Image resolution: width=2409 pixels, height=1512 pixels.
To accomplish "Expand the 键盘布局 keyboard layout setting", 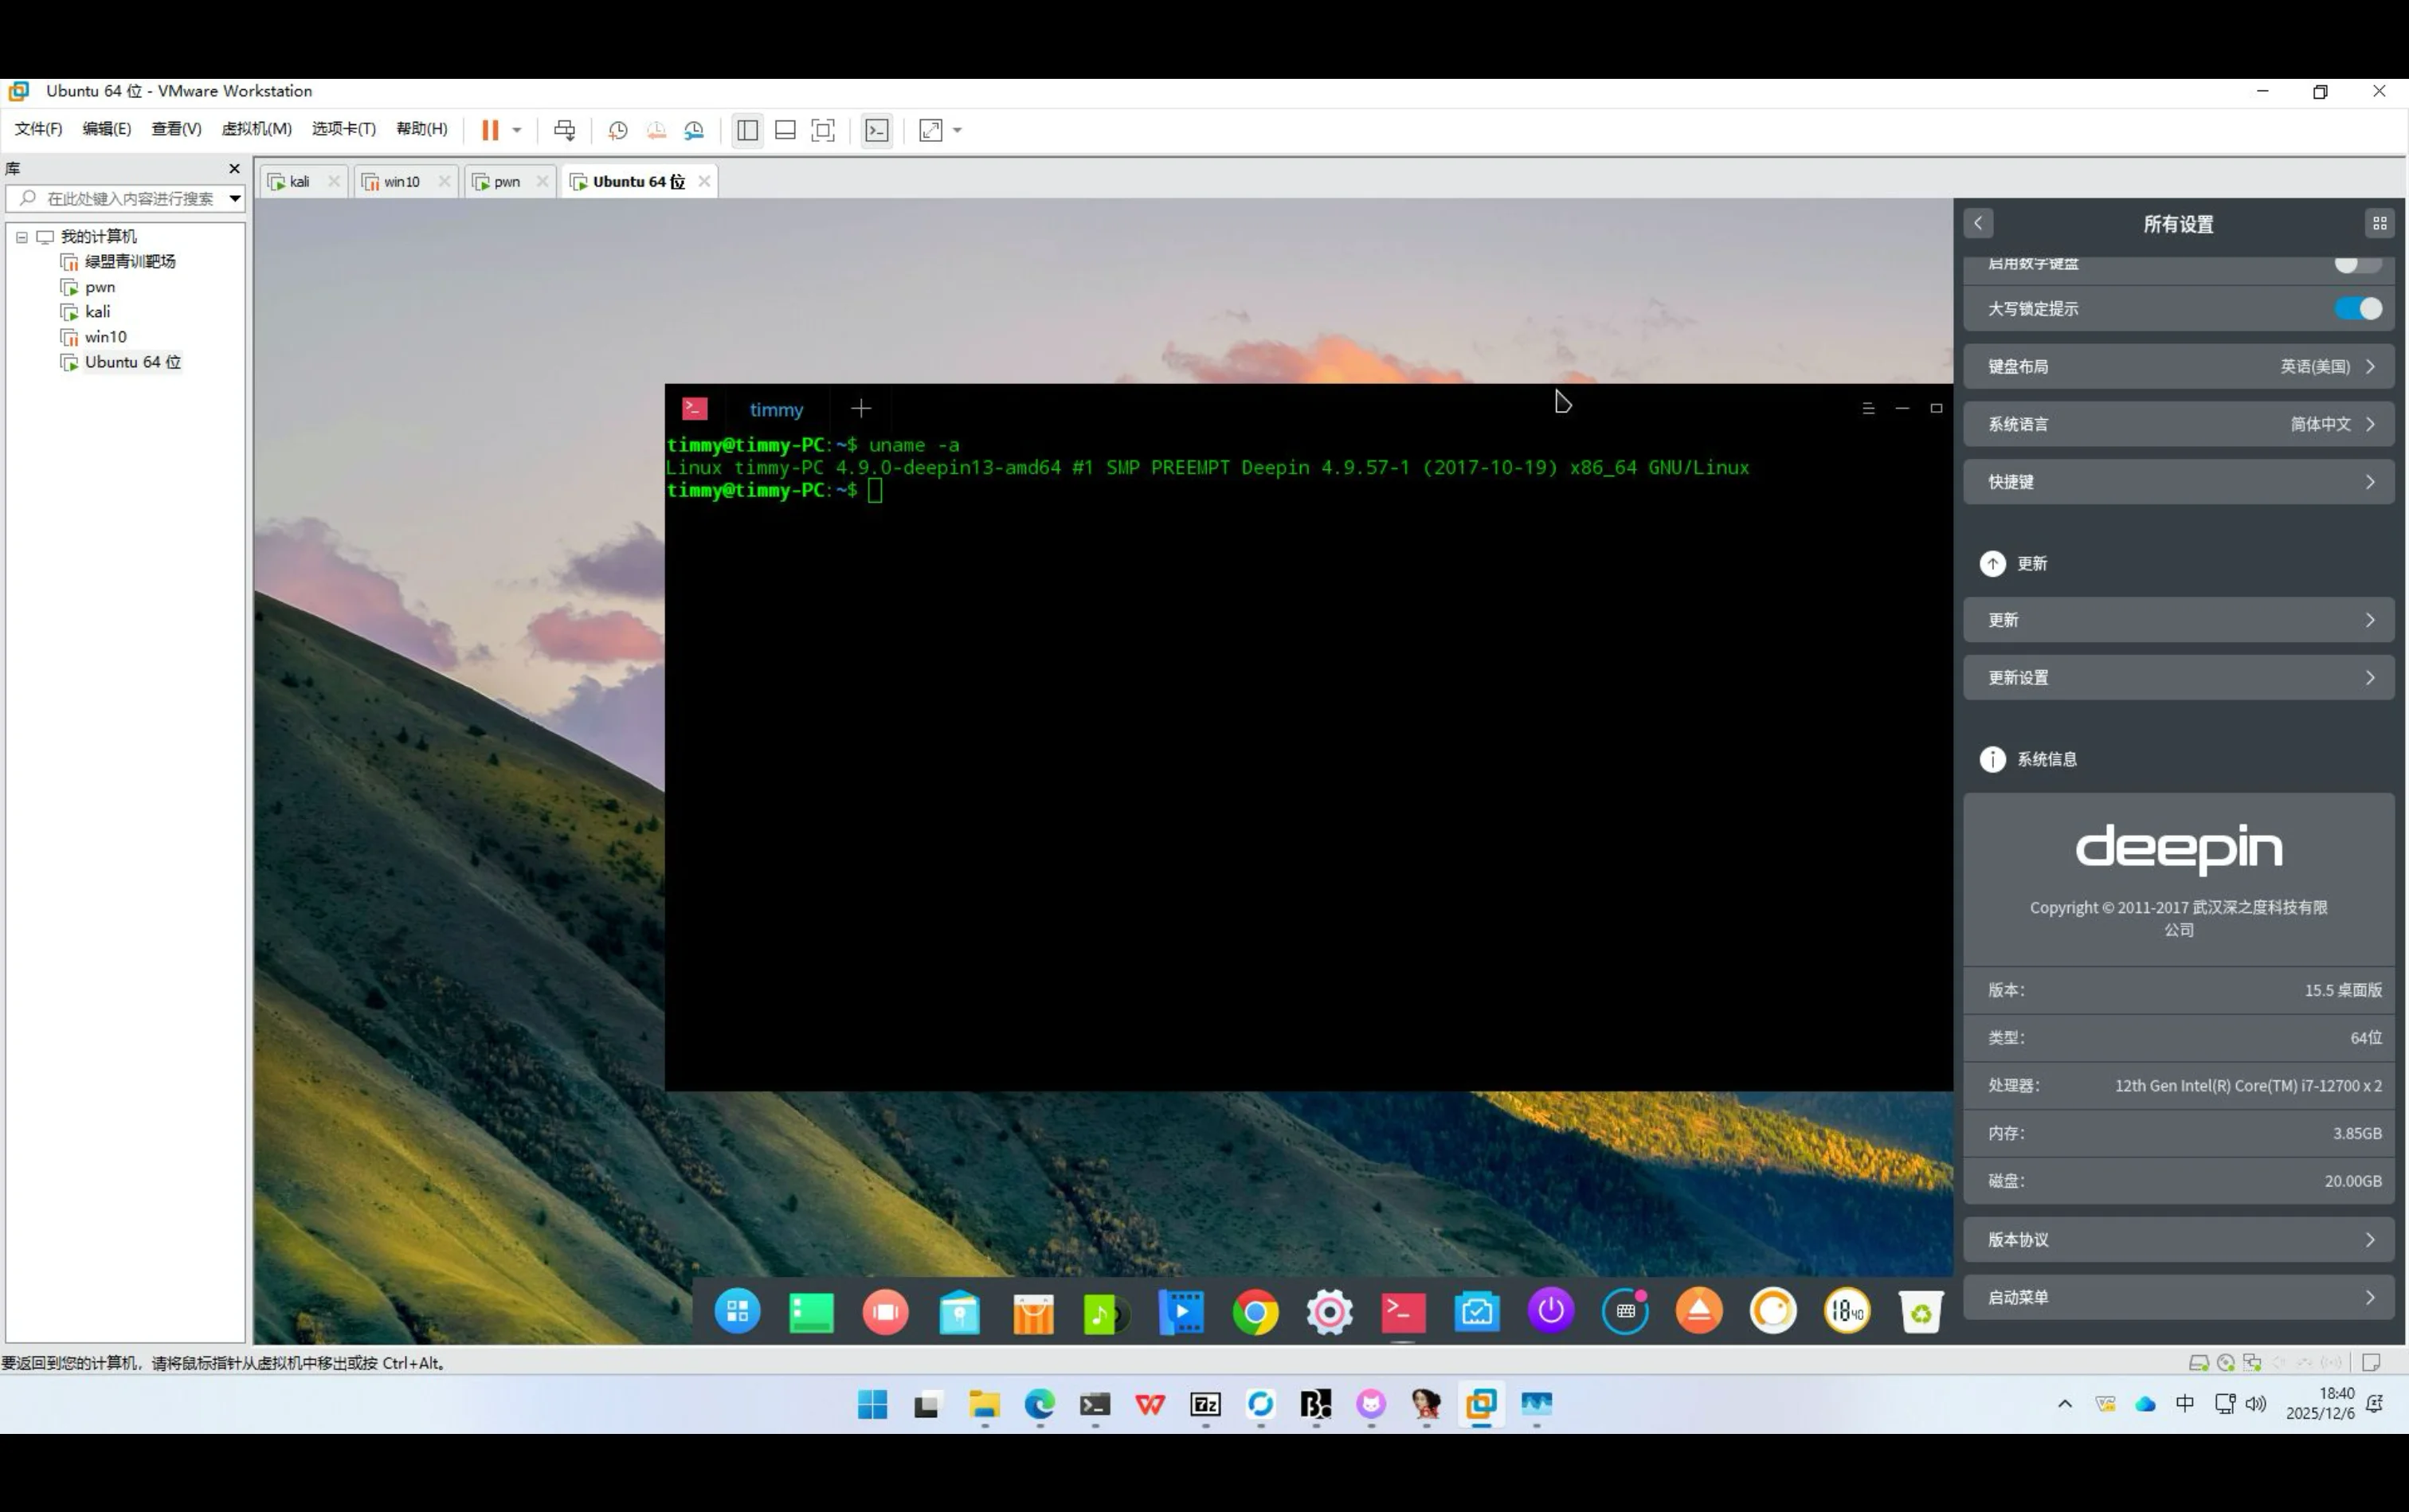I will 2178,367.
